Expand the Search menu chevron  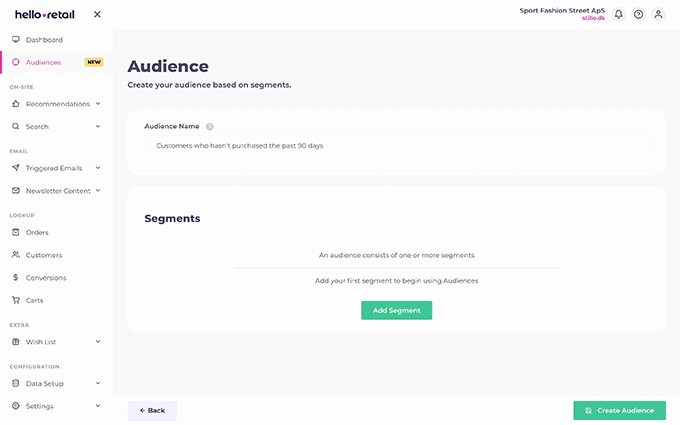click(98, 126)
